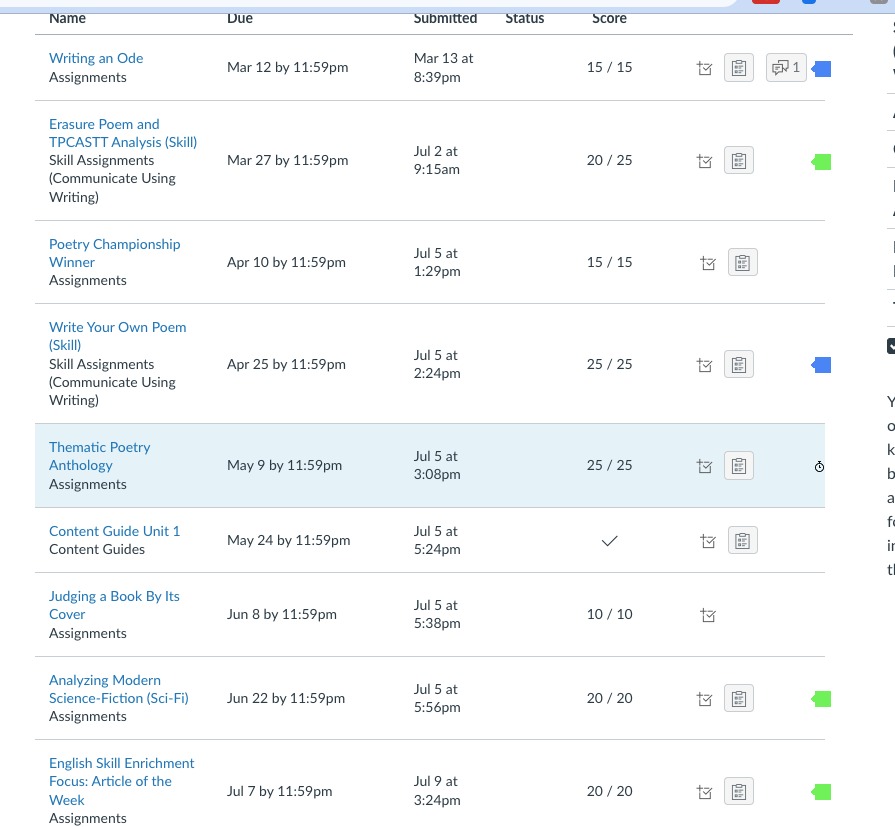
Task: Click the Score column header
Action: (x=609, y=18)
